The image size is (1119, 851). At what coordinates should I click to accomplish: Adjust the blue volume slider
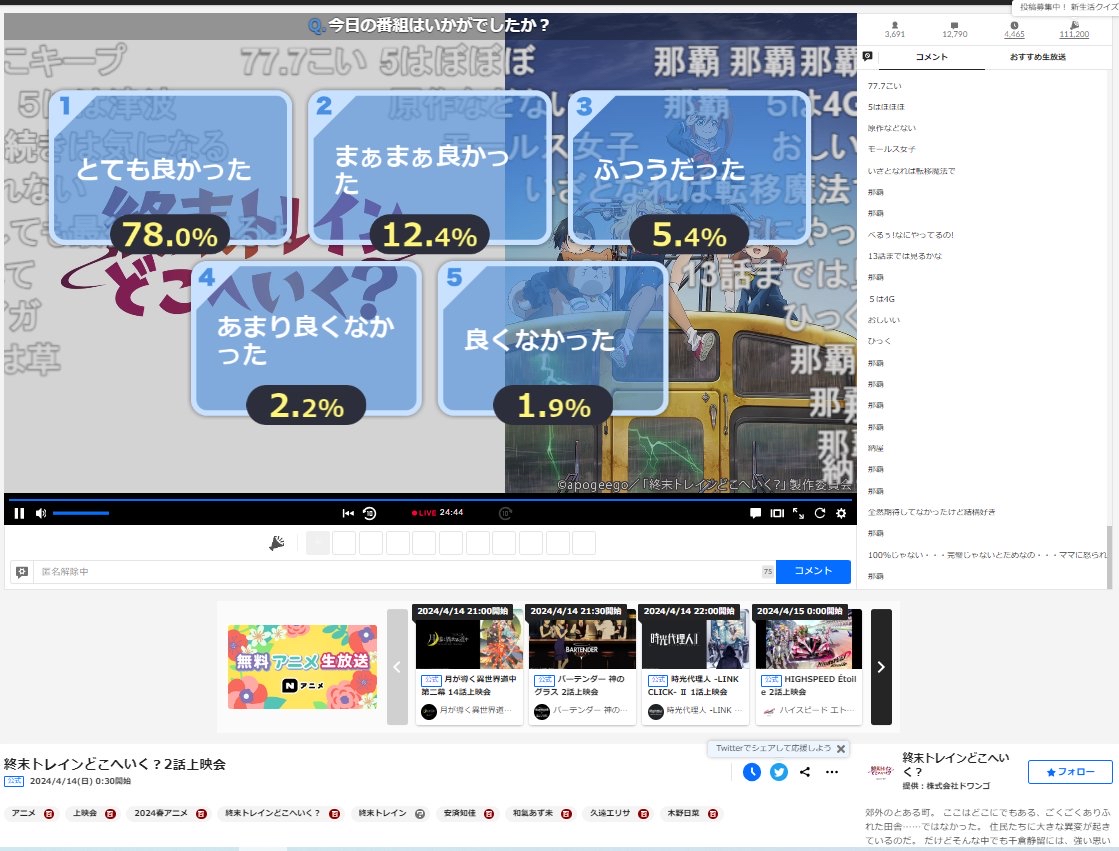81,513
